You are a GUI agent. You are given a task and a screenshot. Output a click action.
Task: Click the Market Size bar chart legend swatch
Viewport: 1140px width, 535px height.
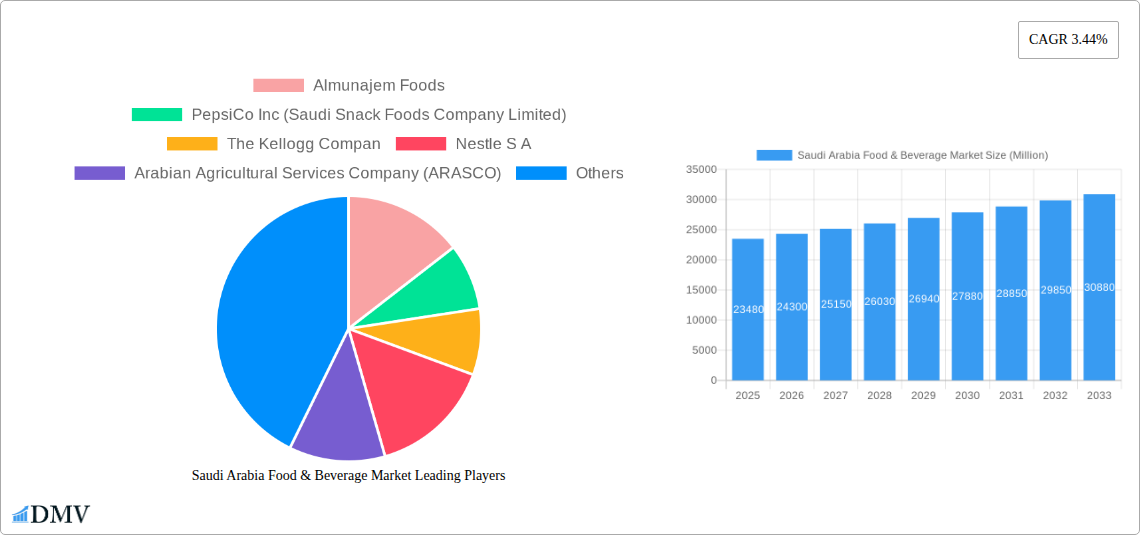tap(774, 155)
